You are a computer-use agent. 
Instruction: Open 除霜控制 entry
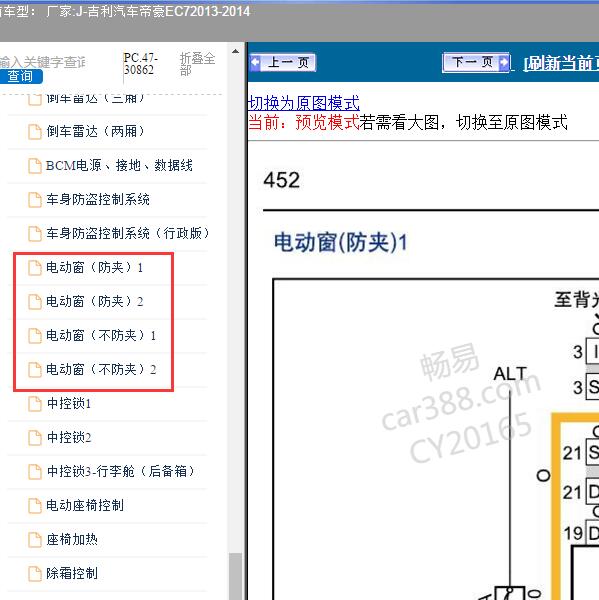[x=72, y=573]
